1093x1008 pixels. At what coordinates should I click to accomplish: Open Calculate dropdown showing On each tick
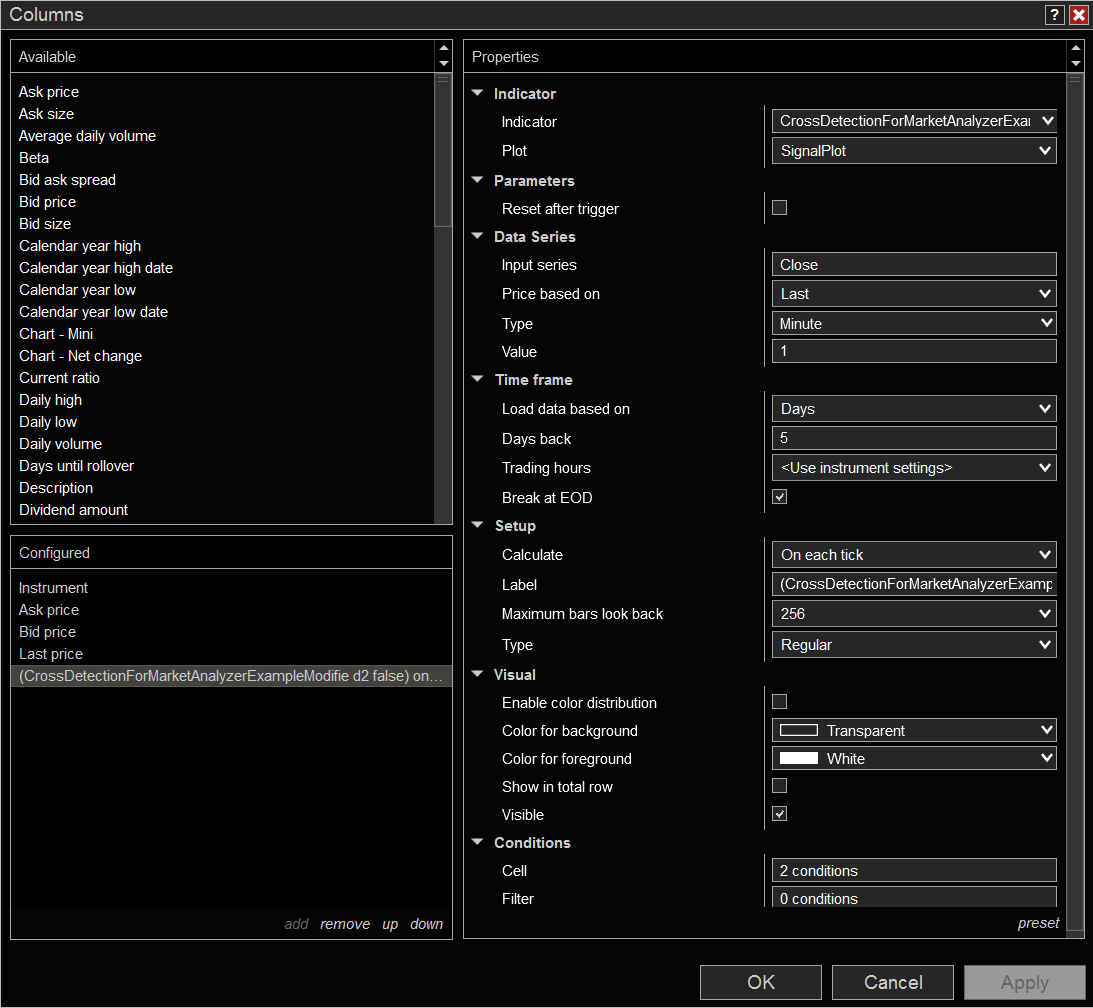pos(914,555)
